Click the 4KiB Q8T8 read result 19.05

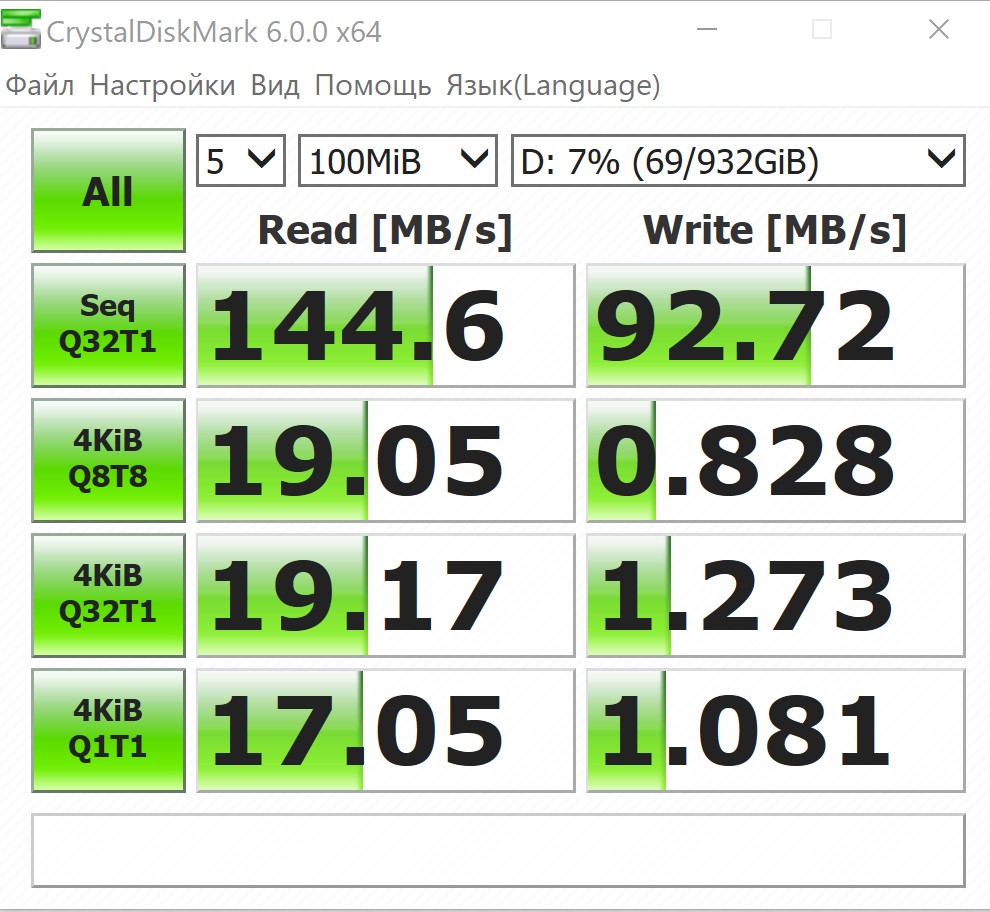tap(386, 460)
